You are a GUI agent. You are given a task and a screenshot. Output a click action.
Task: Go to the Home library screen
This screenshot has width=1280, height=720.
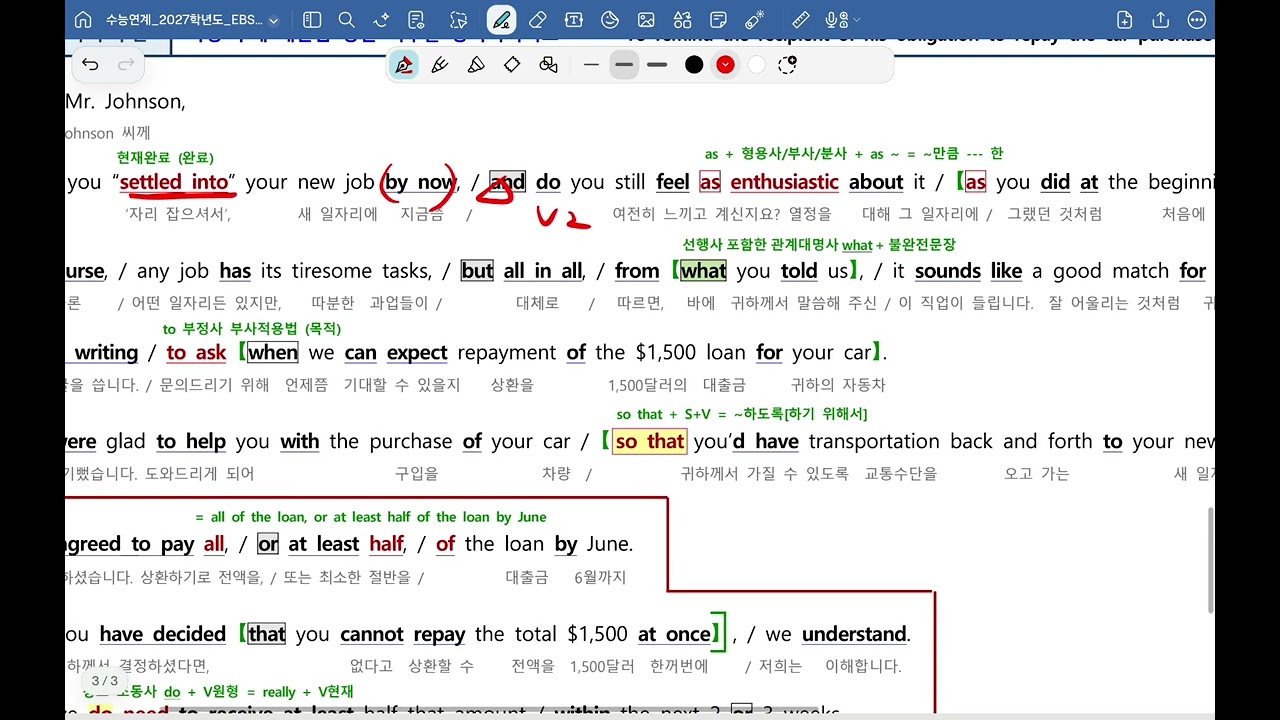(x=83, y=20)
